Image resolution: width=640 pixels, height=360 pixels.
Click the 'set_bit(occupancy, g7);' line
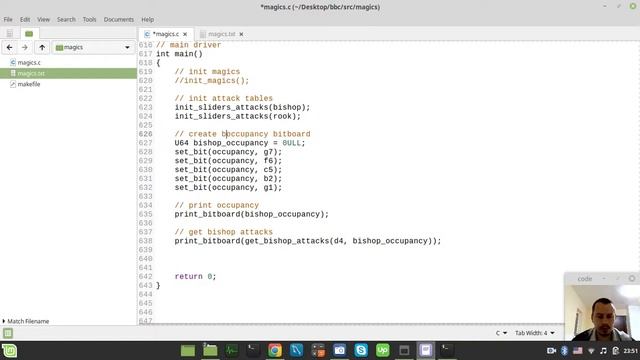pos(228,152)
